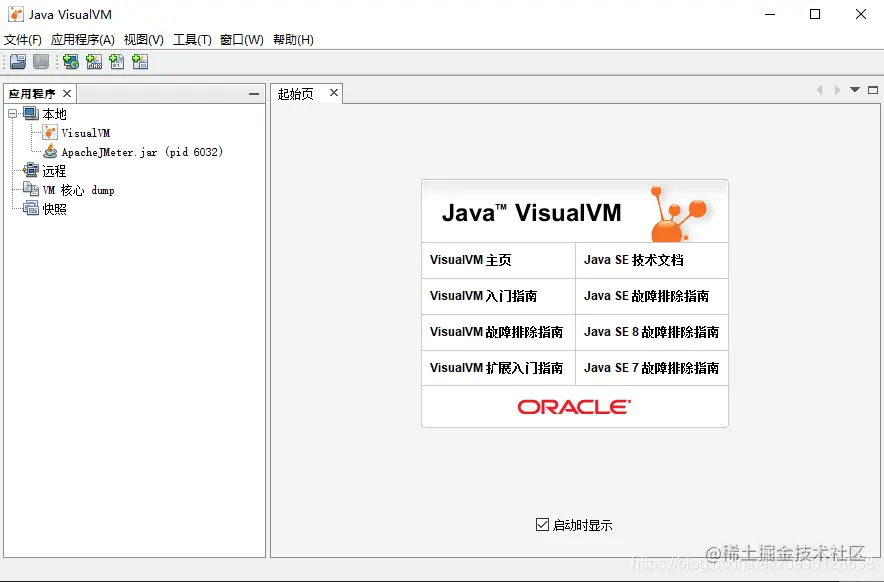Open the 文件(F) menu
This screenshot has width=884, height=582.
tap(23, 39)
